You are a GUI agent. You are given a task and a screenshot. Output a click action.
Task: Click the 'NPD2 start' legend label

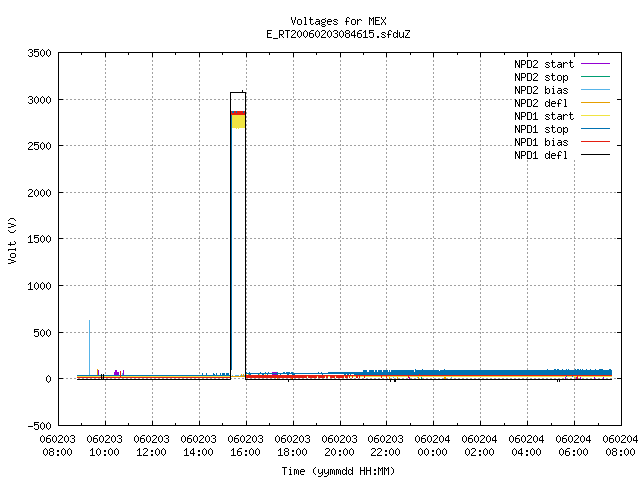[x=544, y=64]
